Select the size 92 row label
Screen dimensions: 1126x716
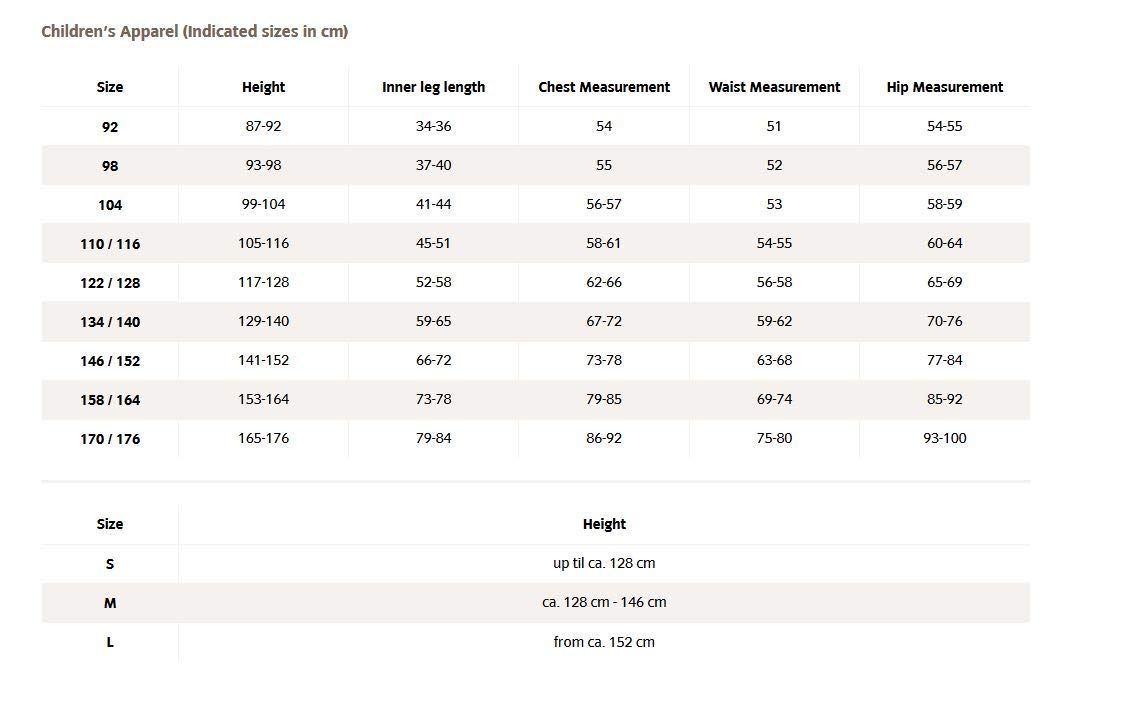tap(110, 127)
